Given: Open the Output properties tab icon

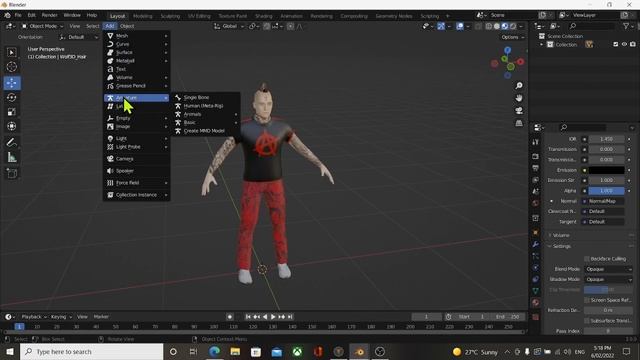Looking at the screenshot, I should click(x=535, y=168).
